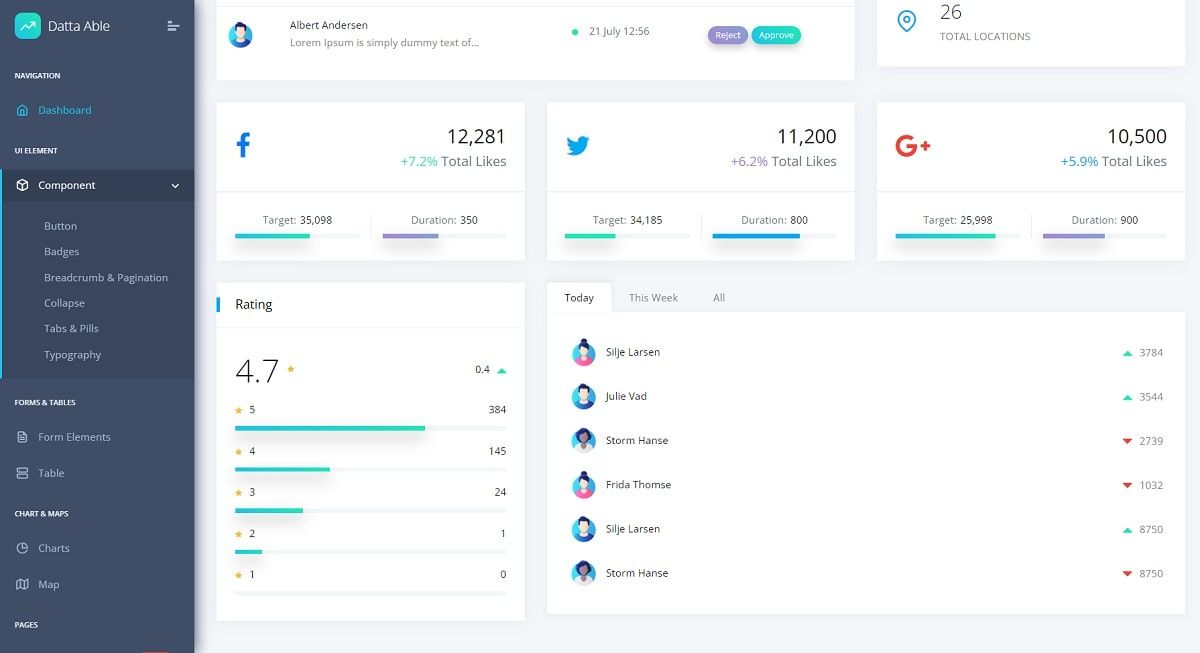Image resolution: width=1200 pixels, height=653 pixels.
Task: Click the Approve button for Albert Andersen
Action: coord(776,34)
